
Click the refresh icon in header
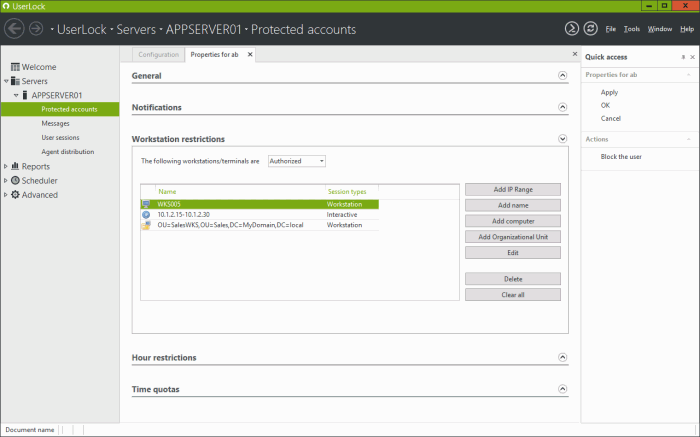tap(590, 29)
